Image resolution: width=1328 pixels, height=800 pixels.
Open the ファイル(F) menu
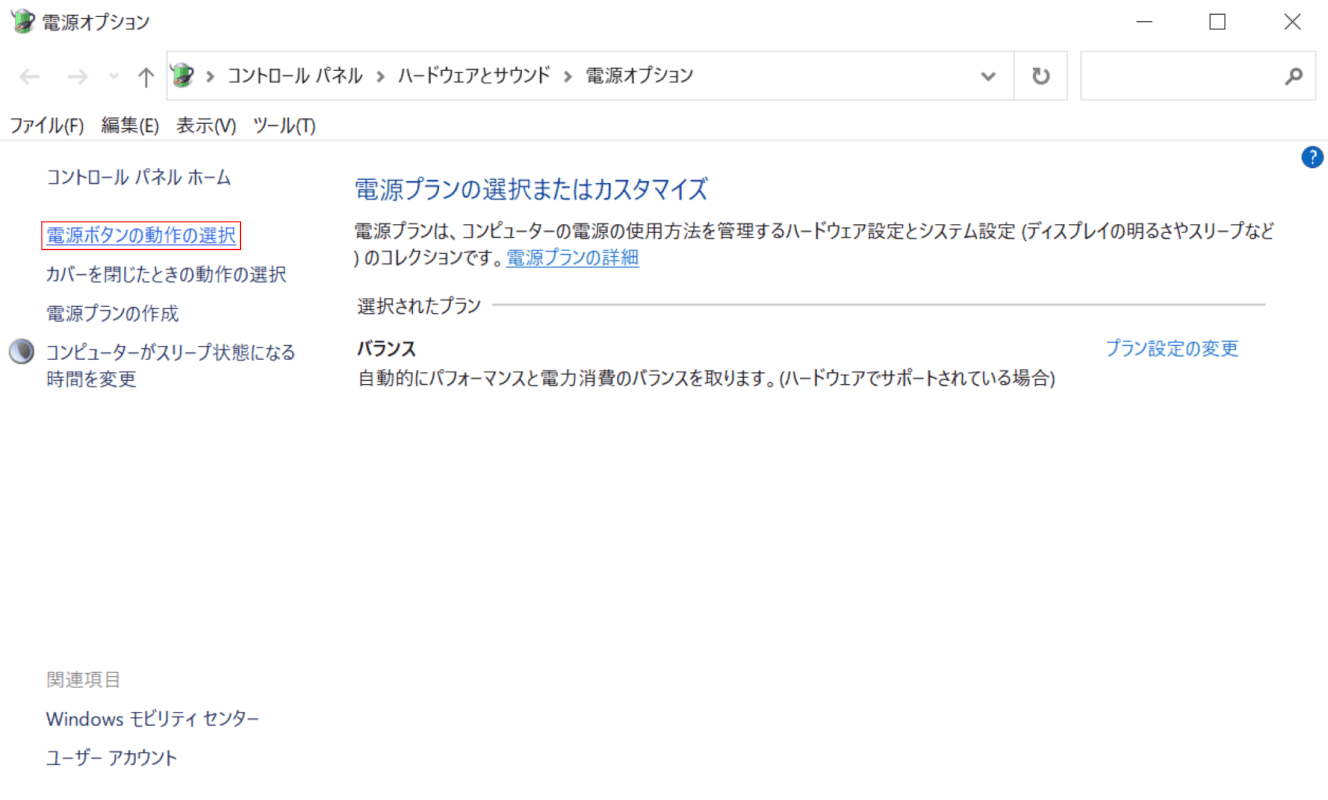click(x=47, y=125)
